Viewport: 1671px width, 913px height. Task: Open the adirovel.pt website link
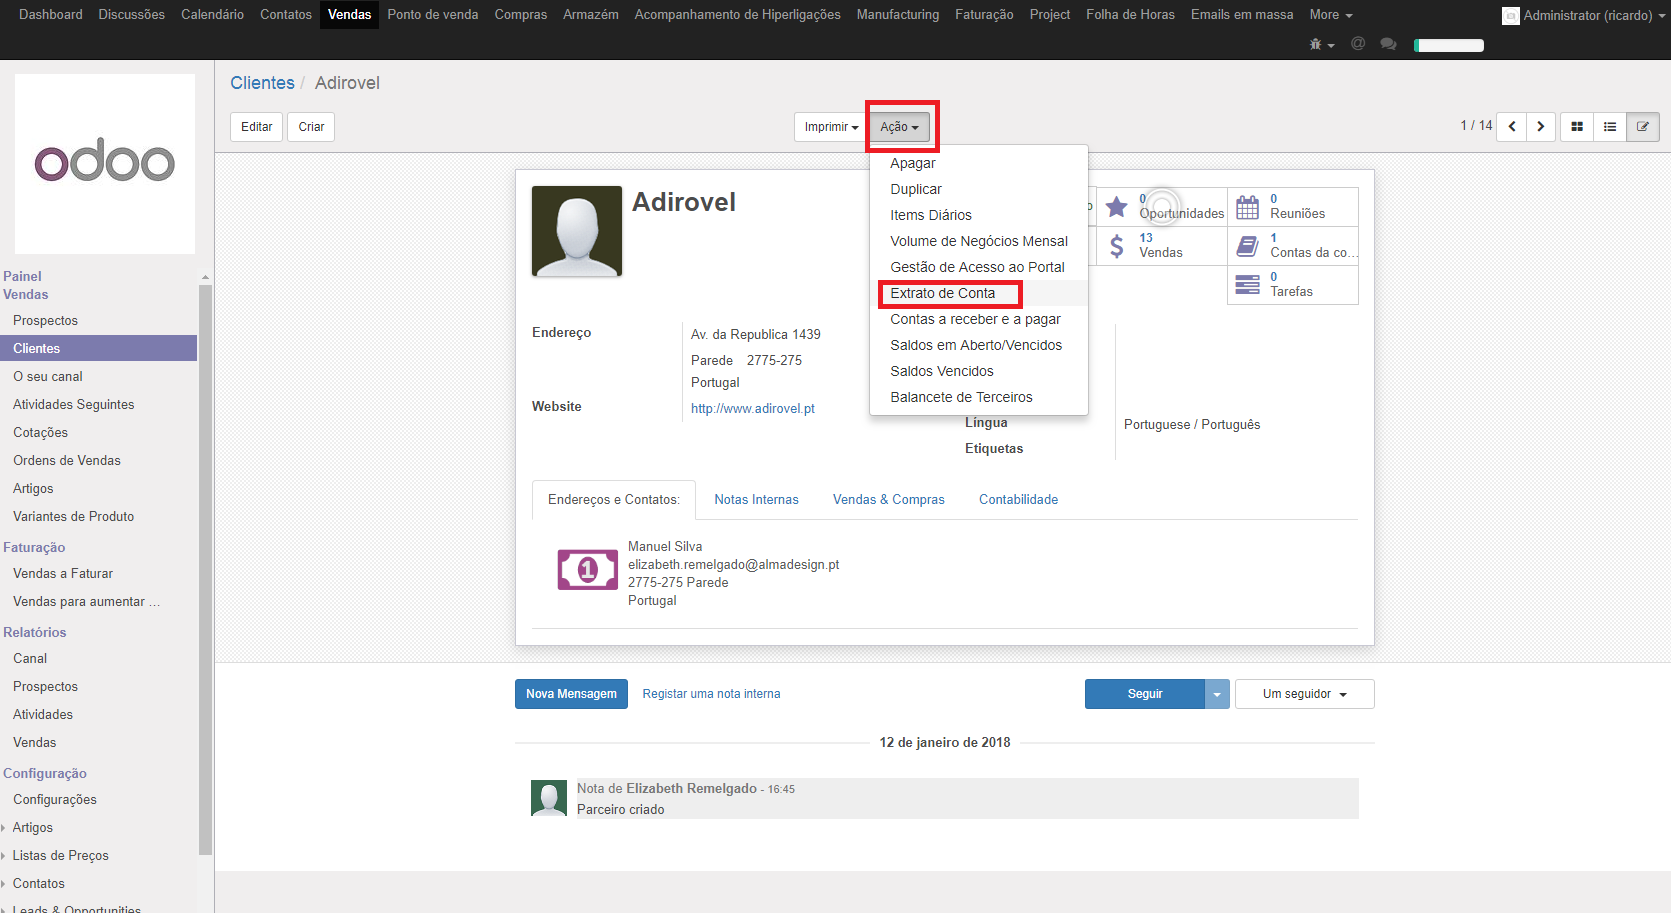pyautogui.click(x=753, y=409)
